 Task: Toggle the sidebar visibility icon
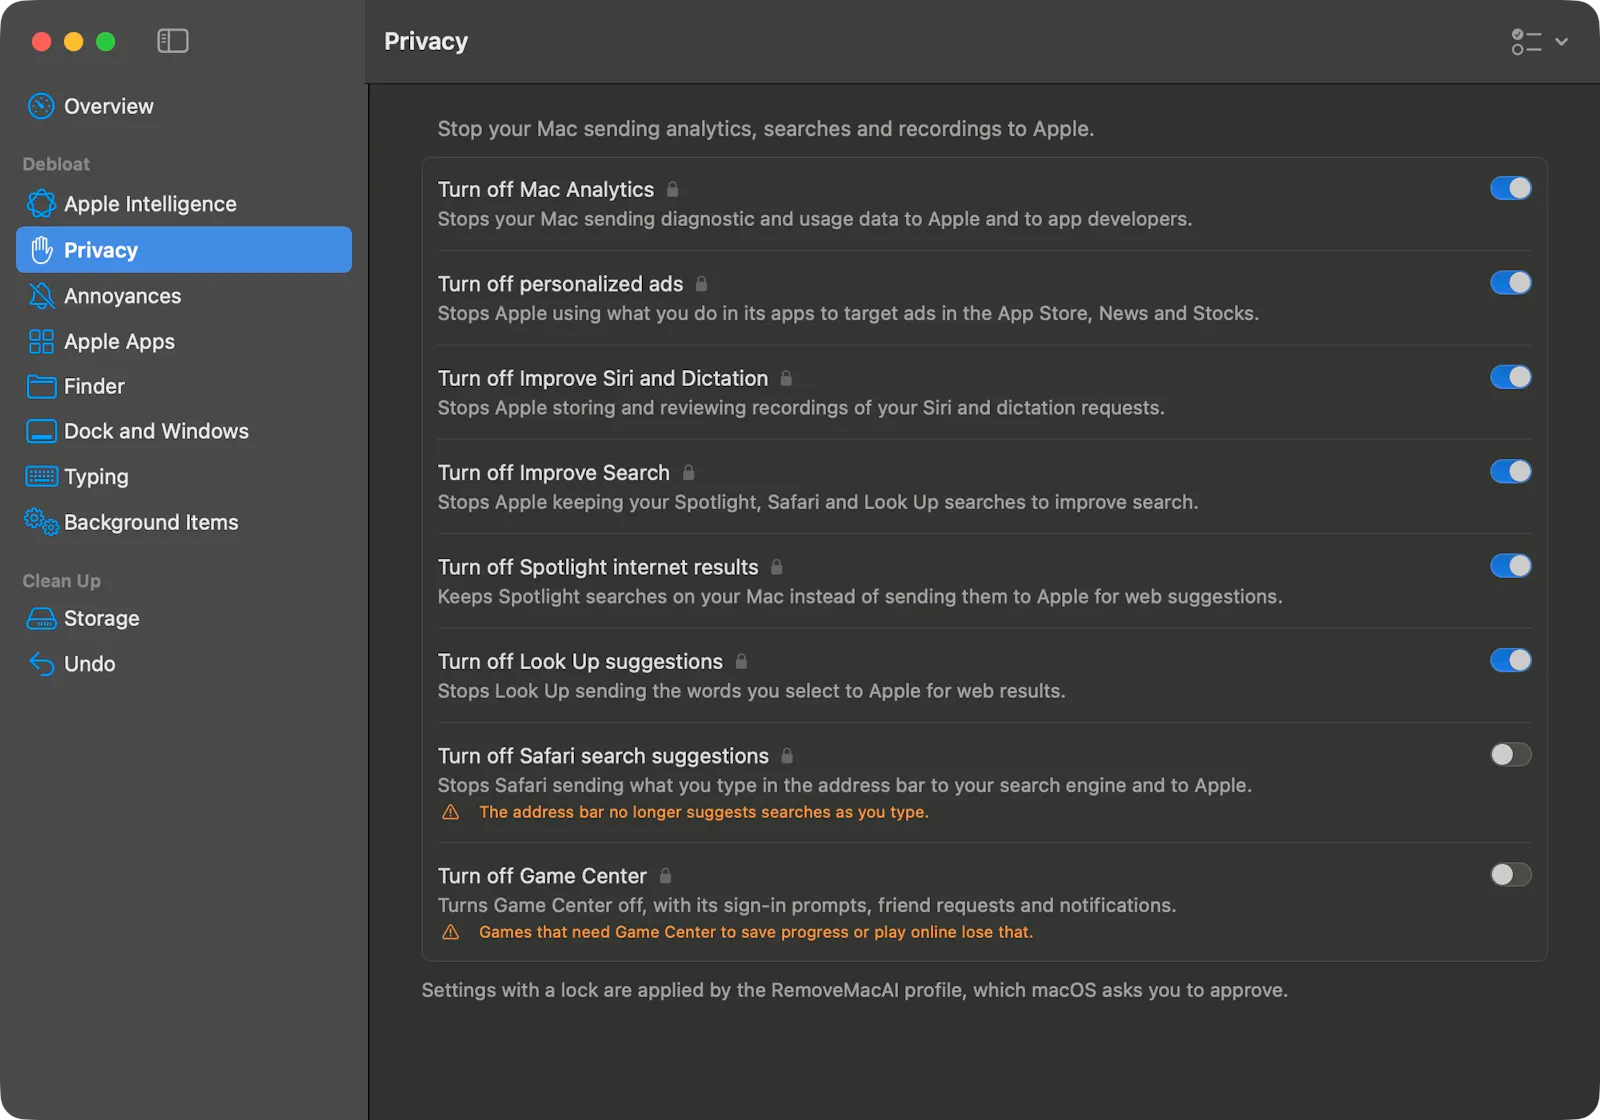coord(173,41)
